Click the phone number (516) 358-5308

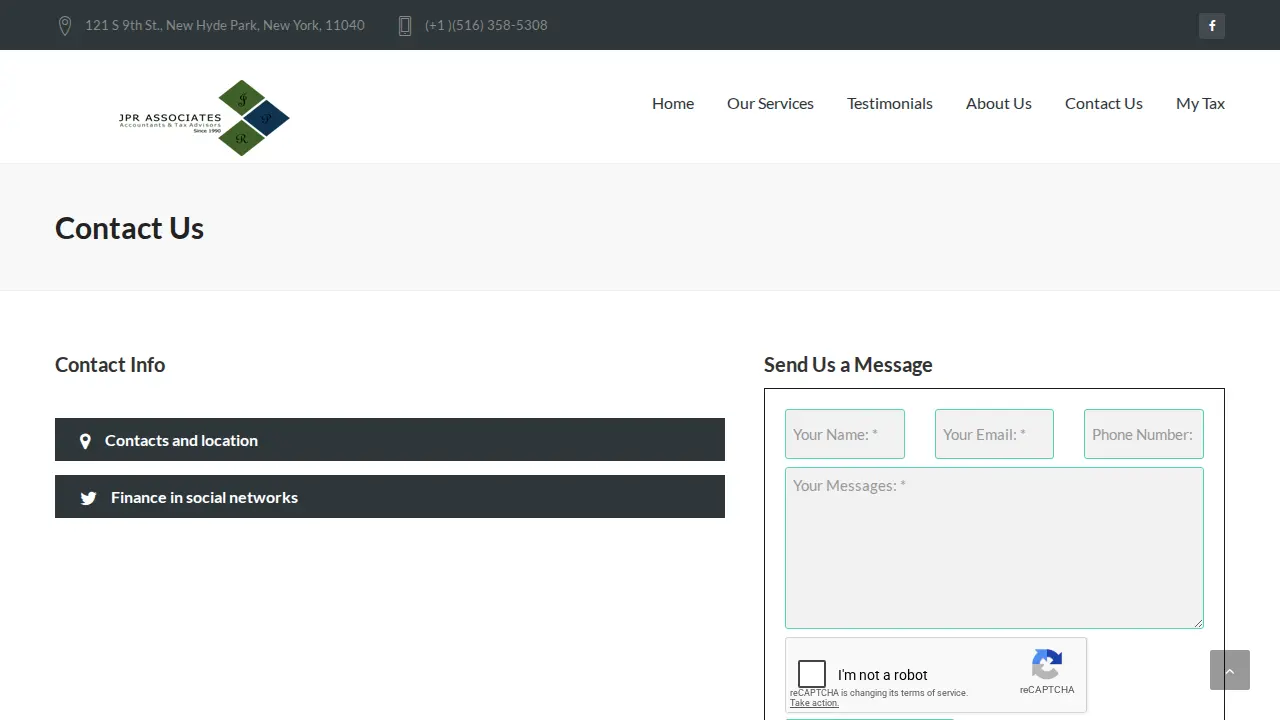[486, 25]
